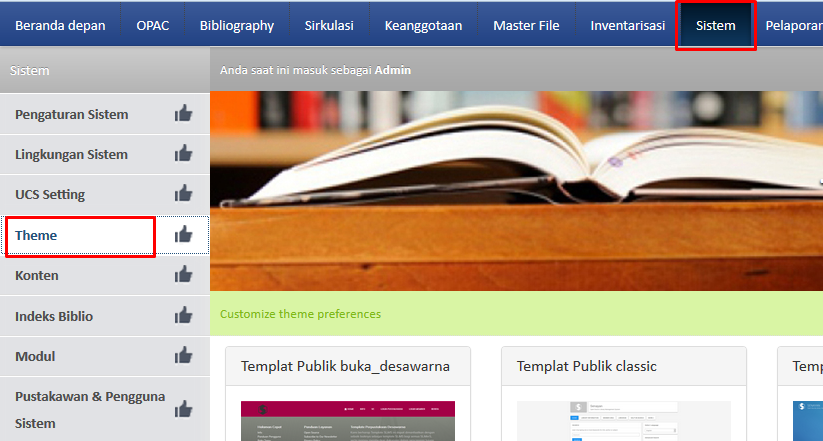Image resolution: width=823 pixels, height=441 pixels.
Task: Click thumbs-up icon beside Modul
Action: click(x=183, y=355)
